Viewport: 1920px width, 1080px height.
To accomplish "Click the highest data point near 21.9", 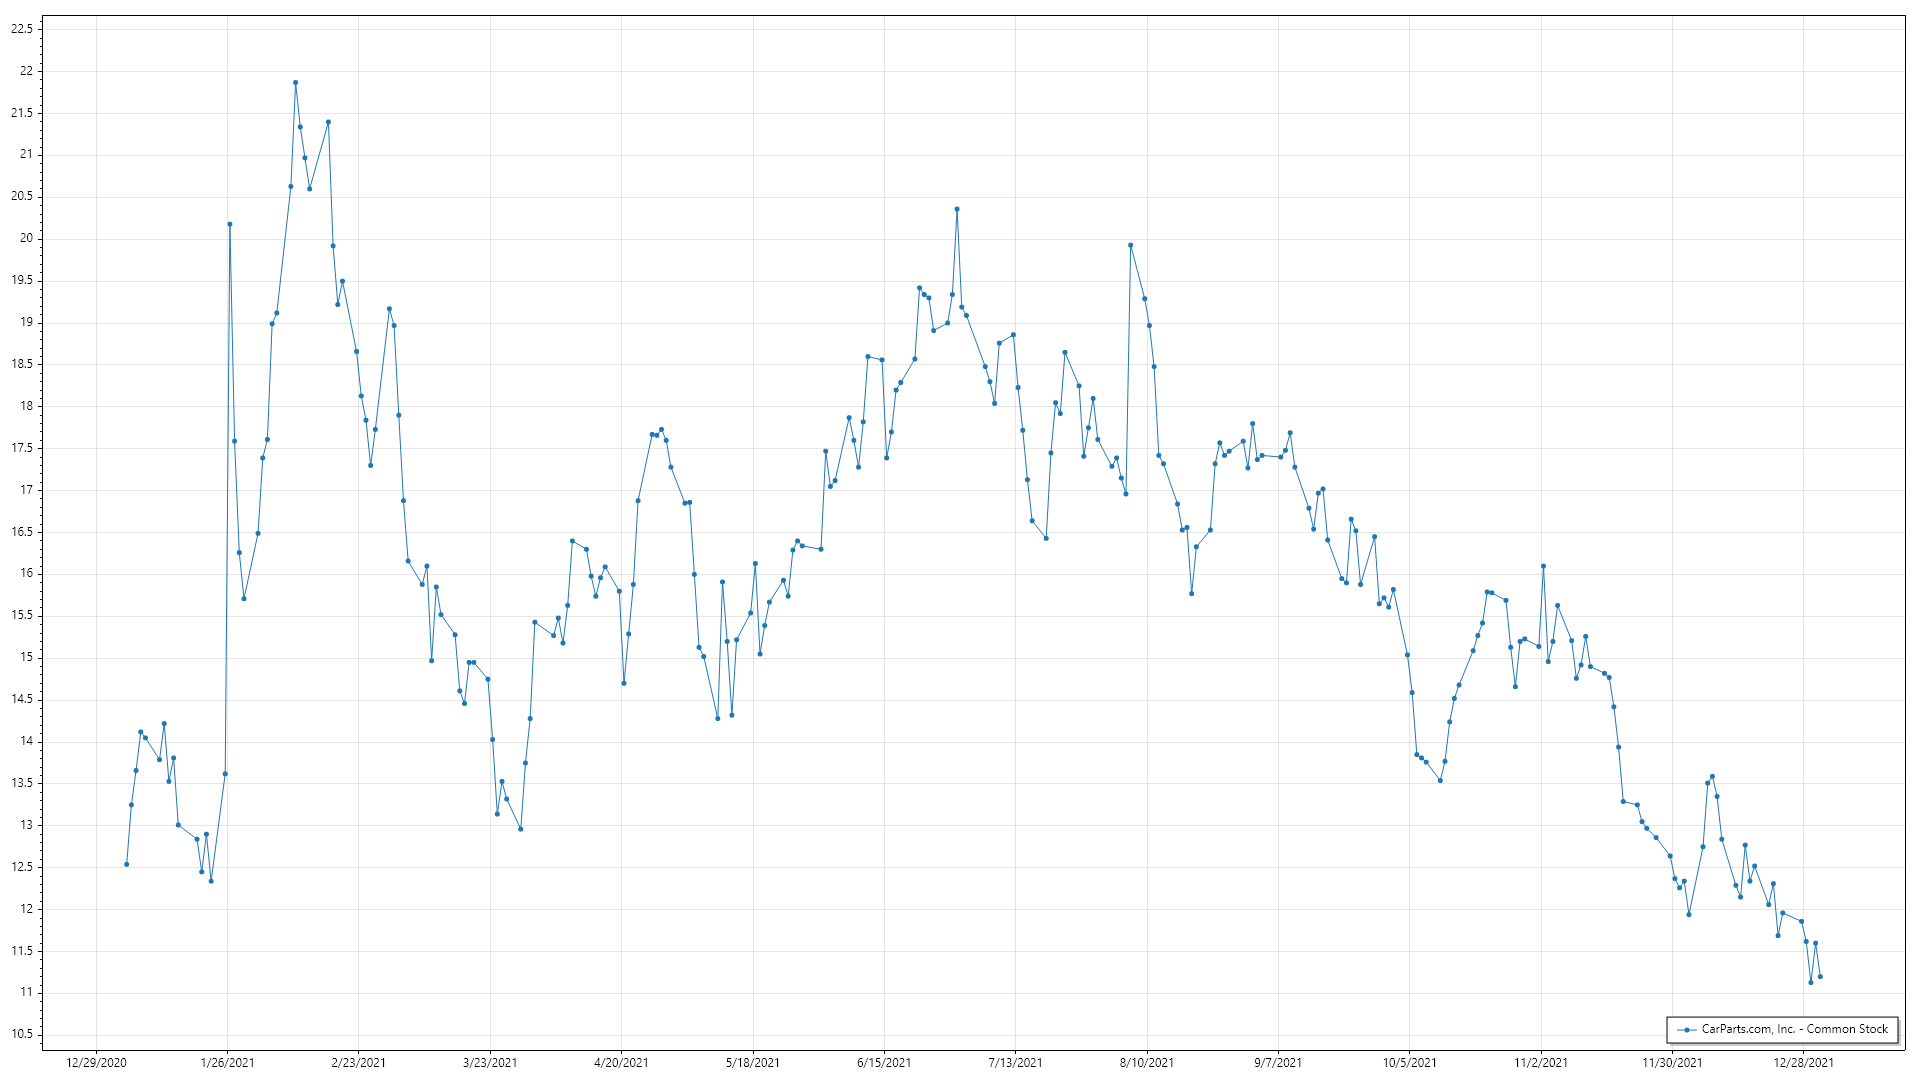I will click(295, 83).
